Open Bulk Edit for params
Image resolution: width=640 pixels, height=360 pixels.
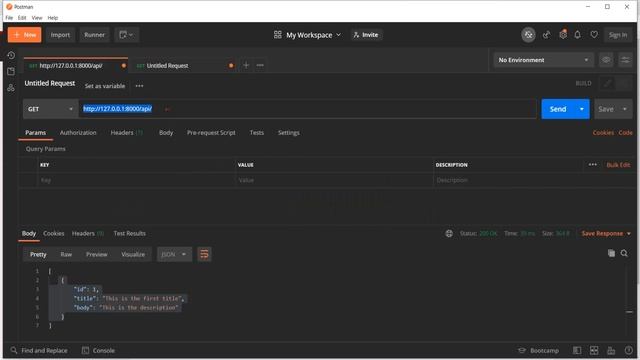(618, 165)
